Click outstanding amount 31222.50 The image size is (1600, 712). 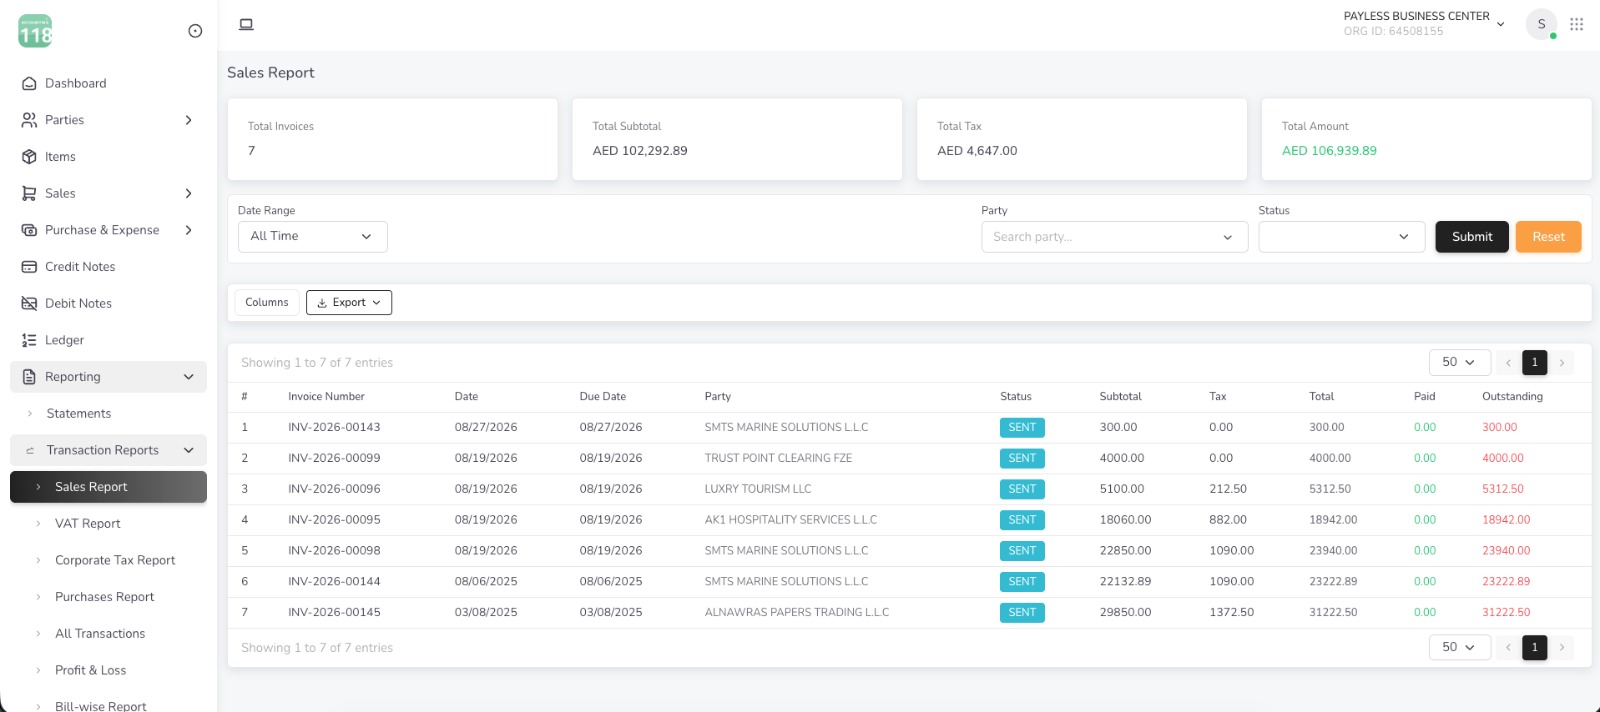1506,613
